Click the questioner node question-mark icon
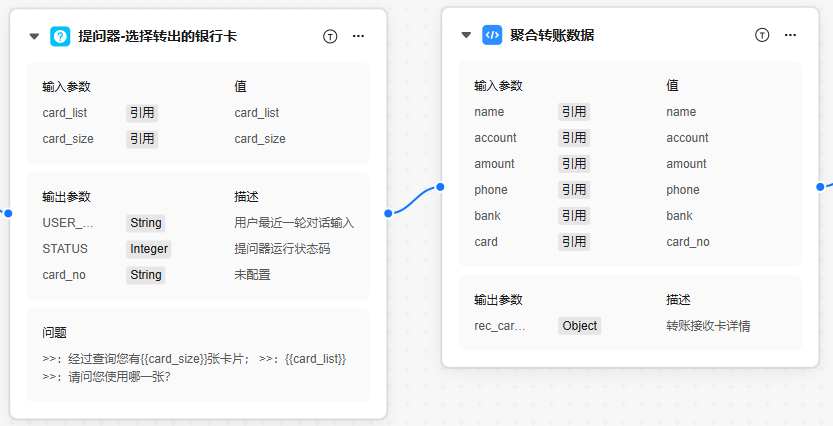Viewport: 833px width, 426px height. [x=60, y=36]
